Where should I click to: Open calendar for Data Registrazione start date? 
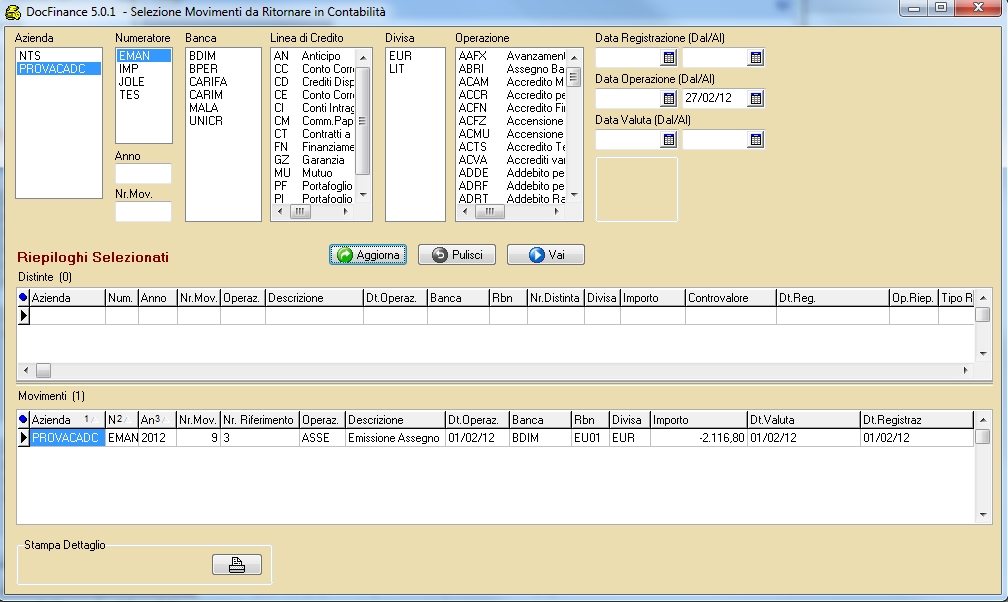point(669,58)
